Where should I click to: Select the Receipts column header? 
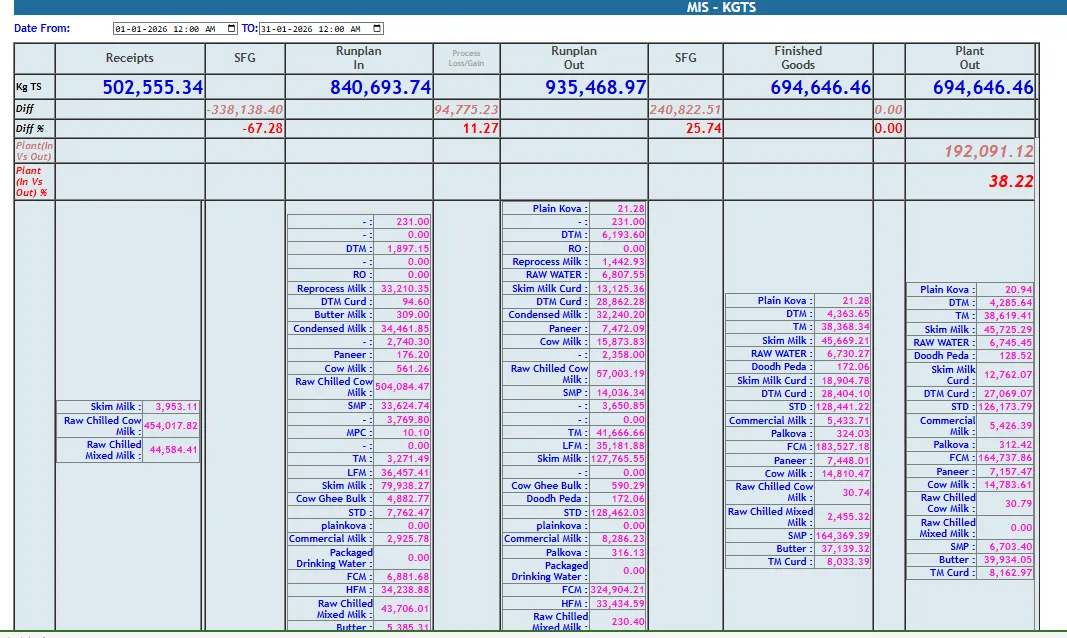(129, 58)
